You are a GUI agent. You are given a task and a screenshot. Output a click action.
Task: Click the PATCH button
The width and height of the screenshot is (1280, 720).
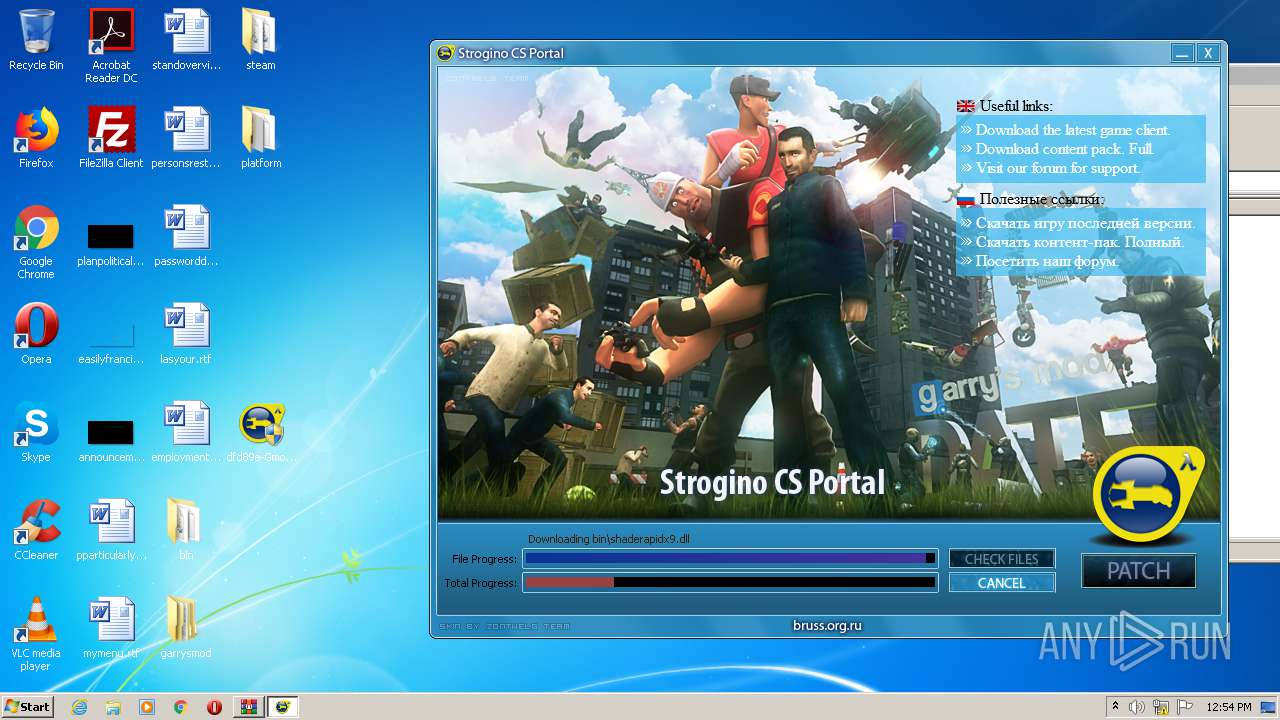coord(1138,571)
